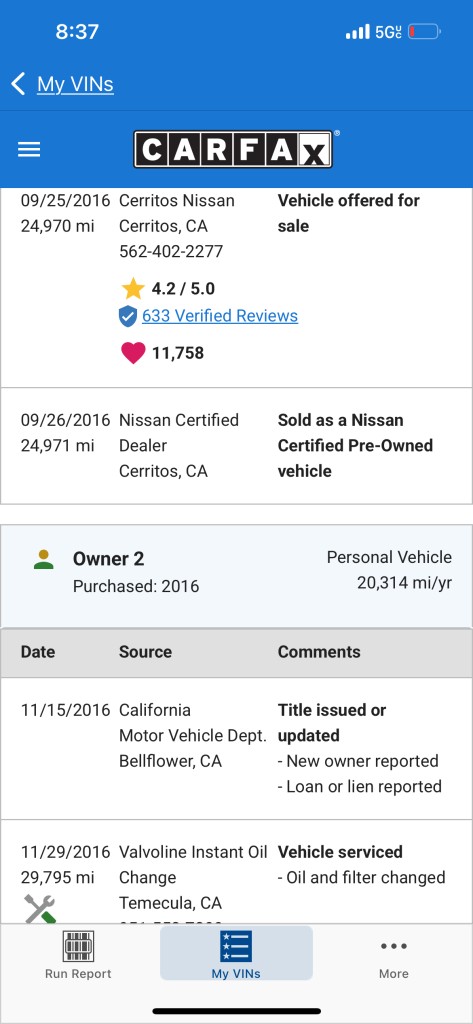Select Cerritos Nissan phone number
Image resolution: width=473 pixels, height=1024 pixels.
171,251
